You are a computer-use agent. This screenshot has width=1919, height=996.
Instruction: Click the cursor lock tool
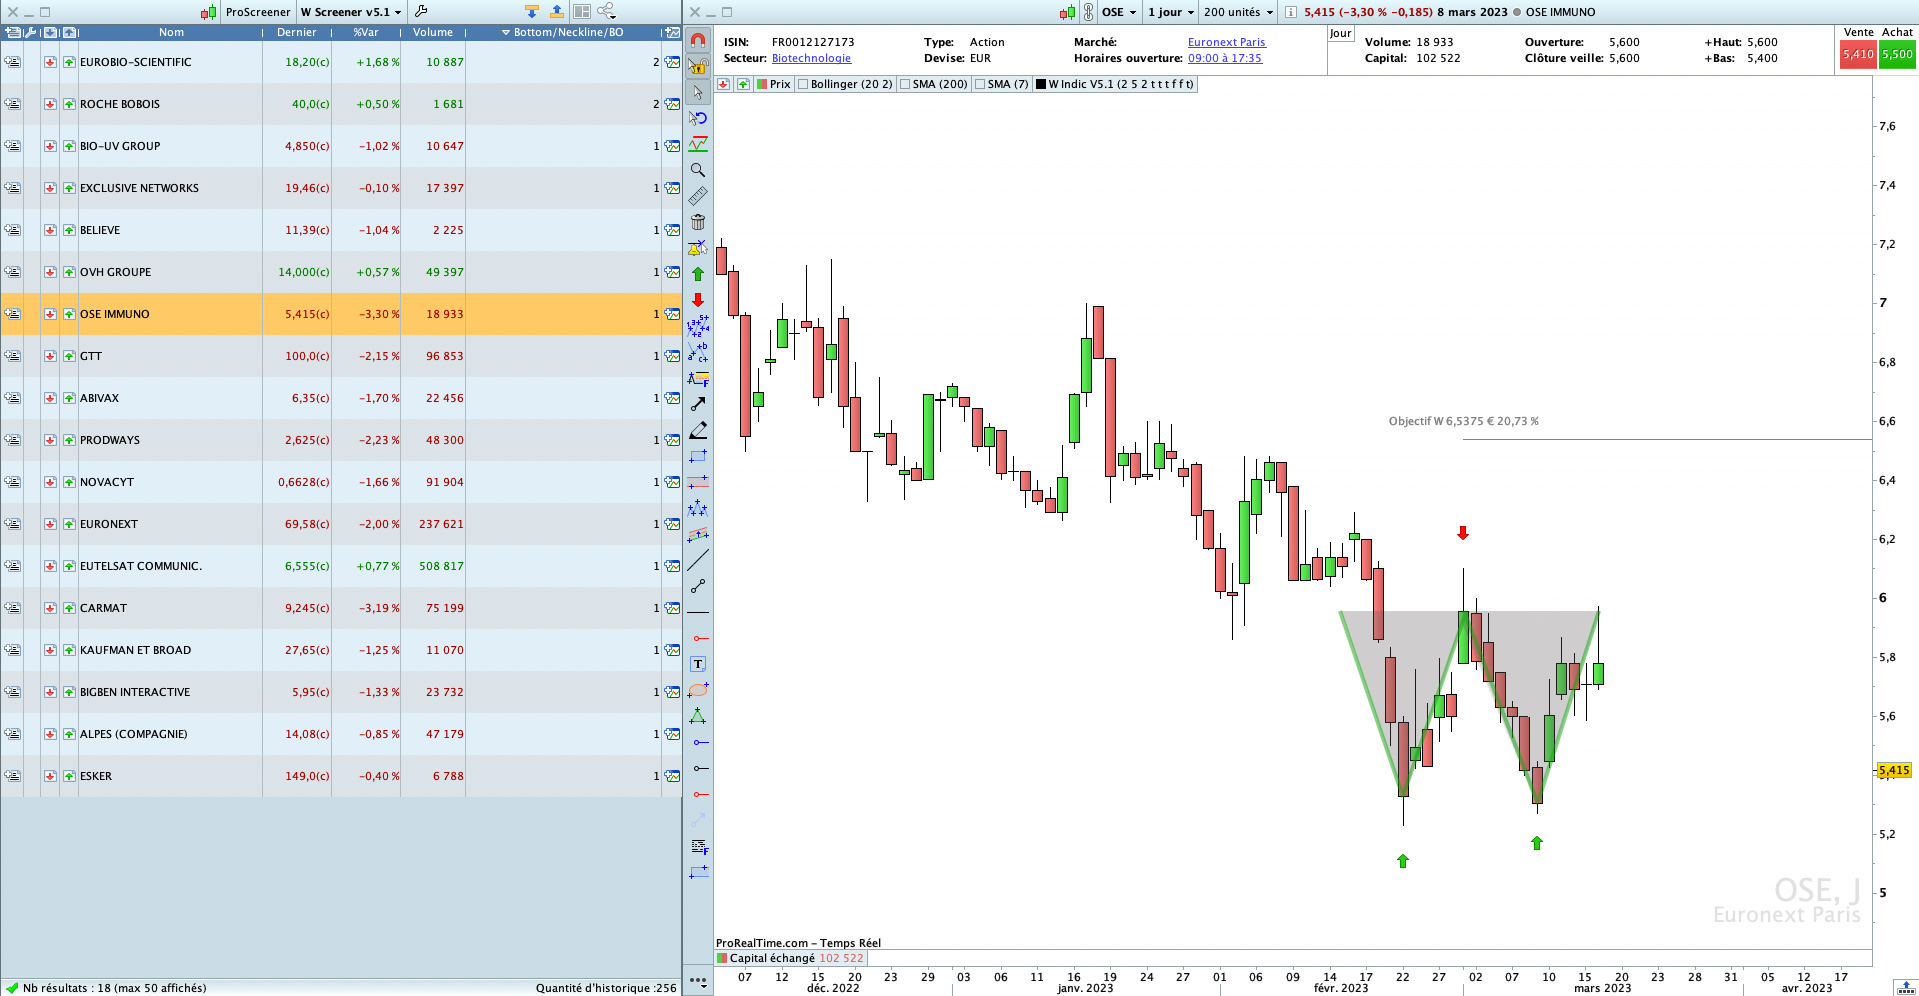pyautogui.click(x=698, y=66)
